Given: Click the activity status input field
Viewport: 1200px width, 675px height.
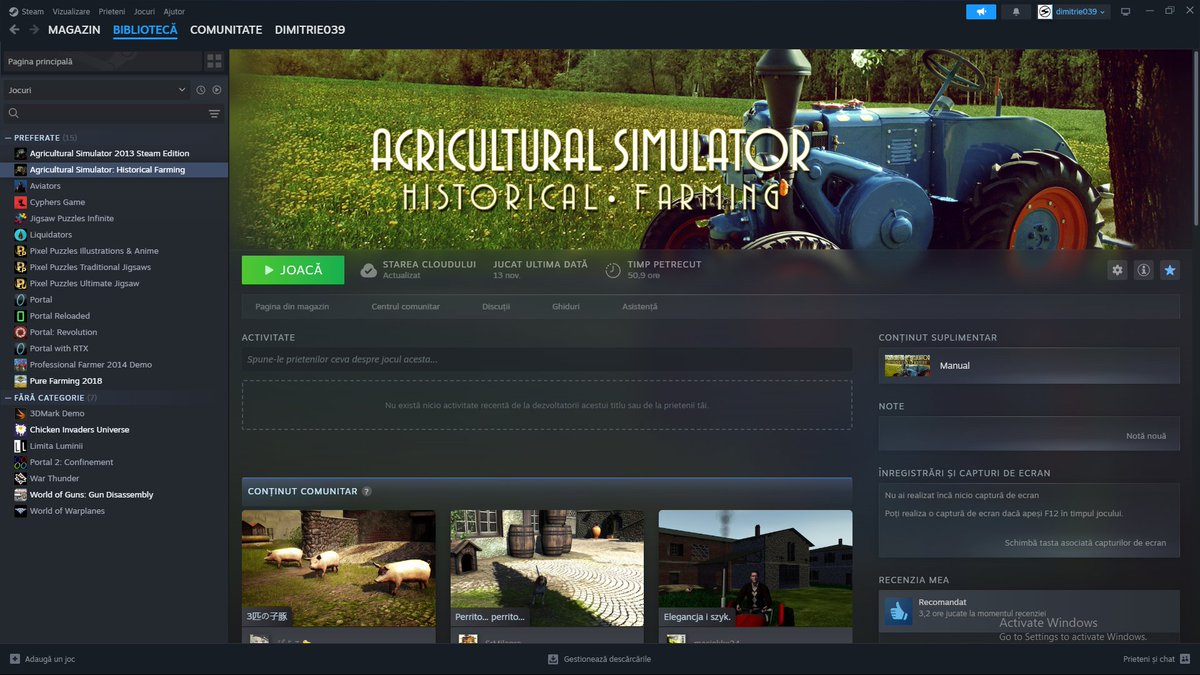Looking at the screenshot, I should 547,359.
